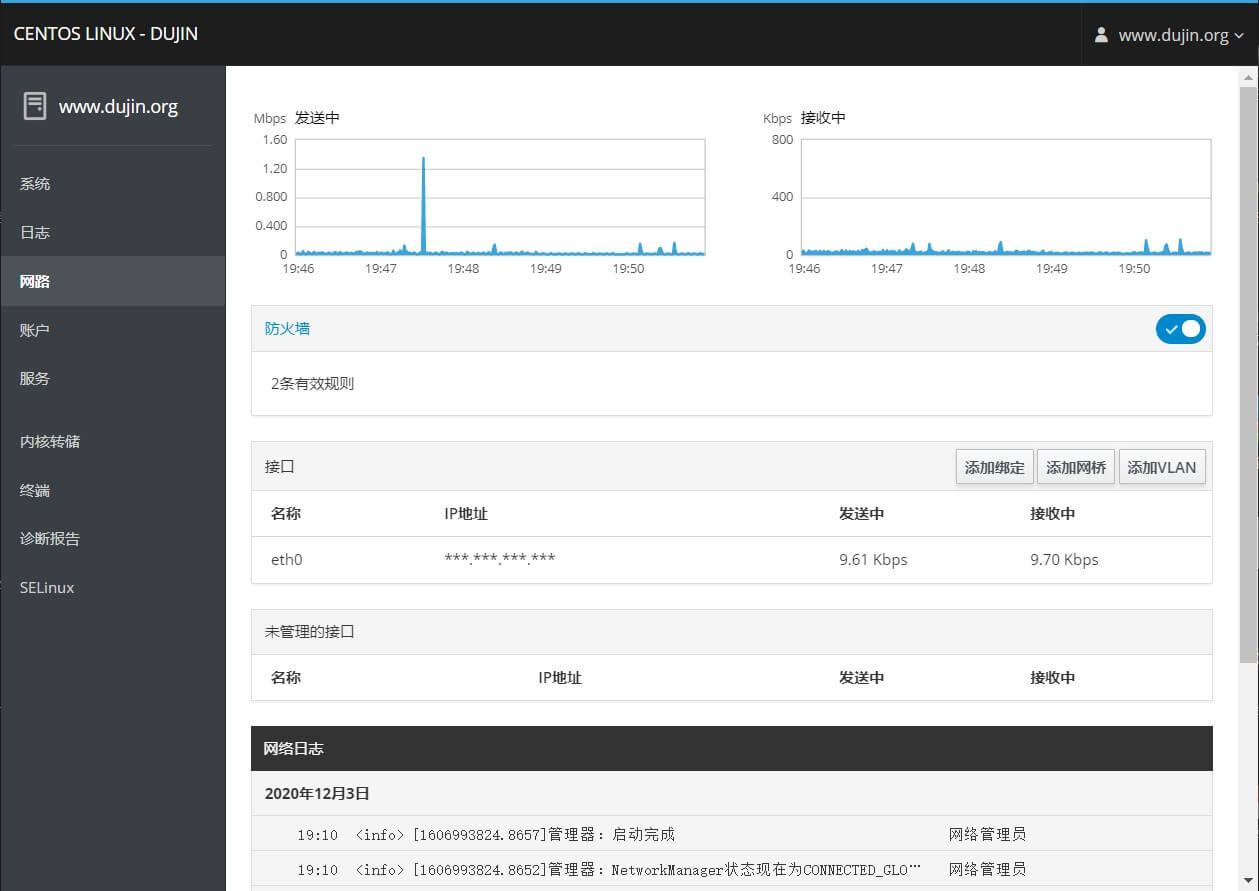Open 内核转储 kernel dump page
The image size is (1259, 891).
click(x=50, y=442)
